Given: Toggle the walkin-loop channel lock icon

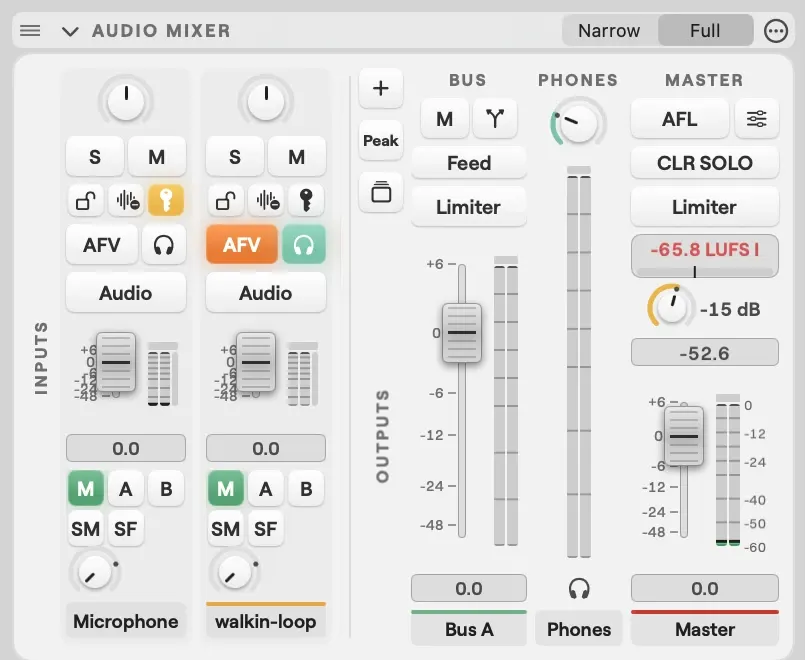Looking at the screenshot, I should pyautogui.click(x=226, y=200).
